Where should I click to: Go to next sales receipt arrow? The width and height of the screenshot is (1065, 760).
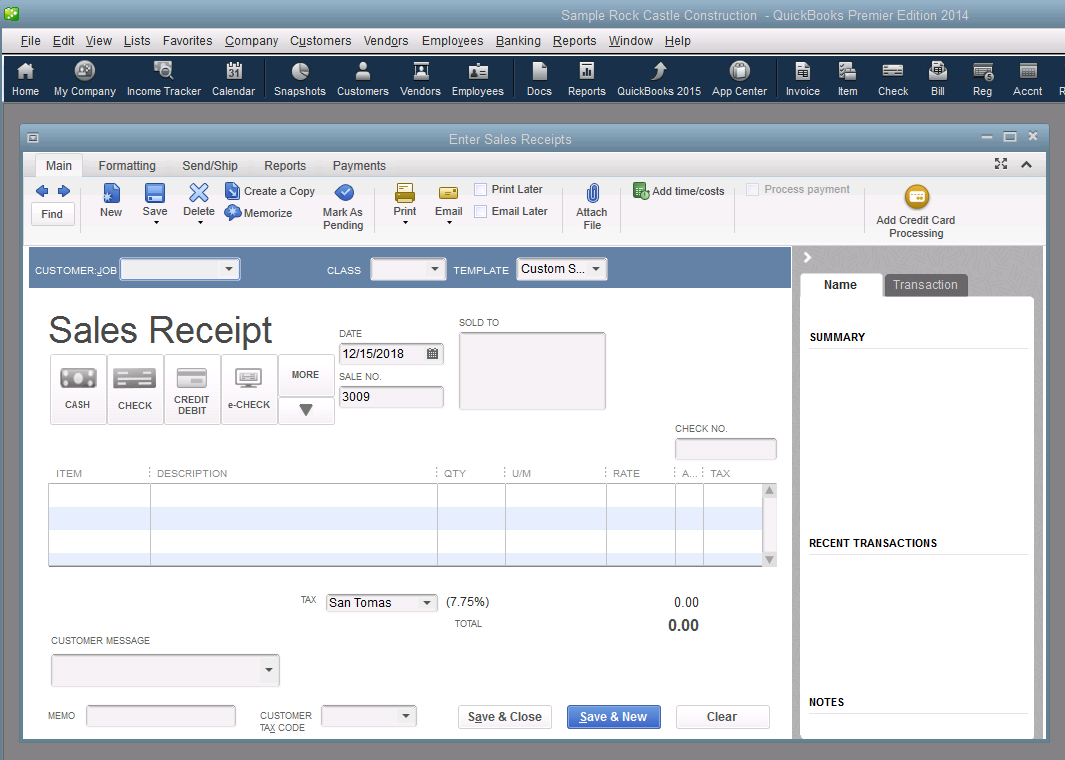(64, 191)
